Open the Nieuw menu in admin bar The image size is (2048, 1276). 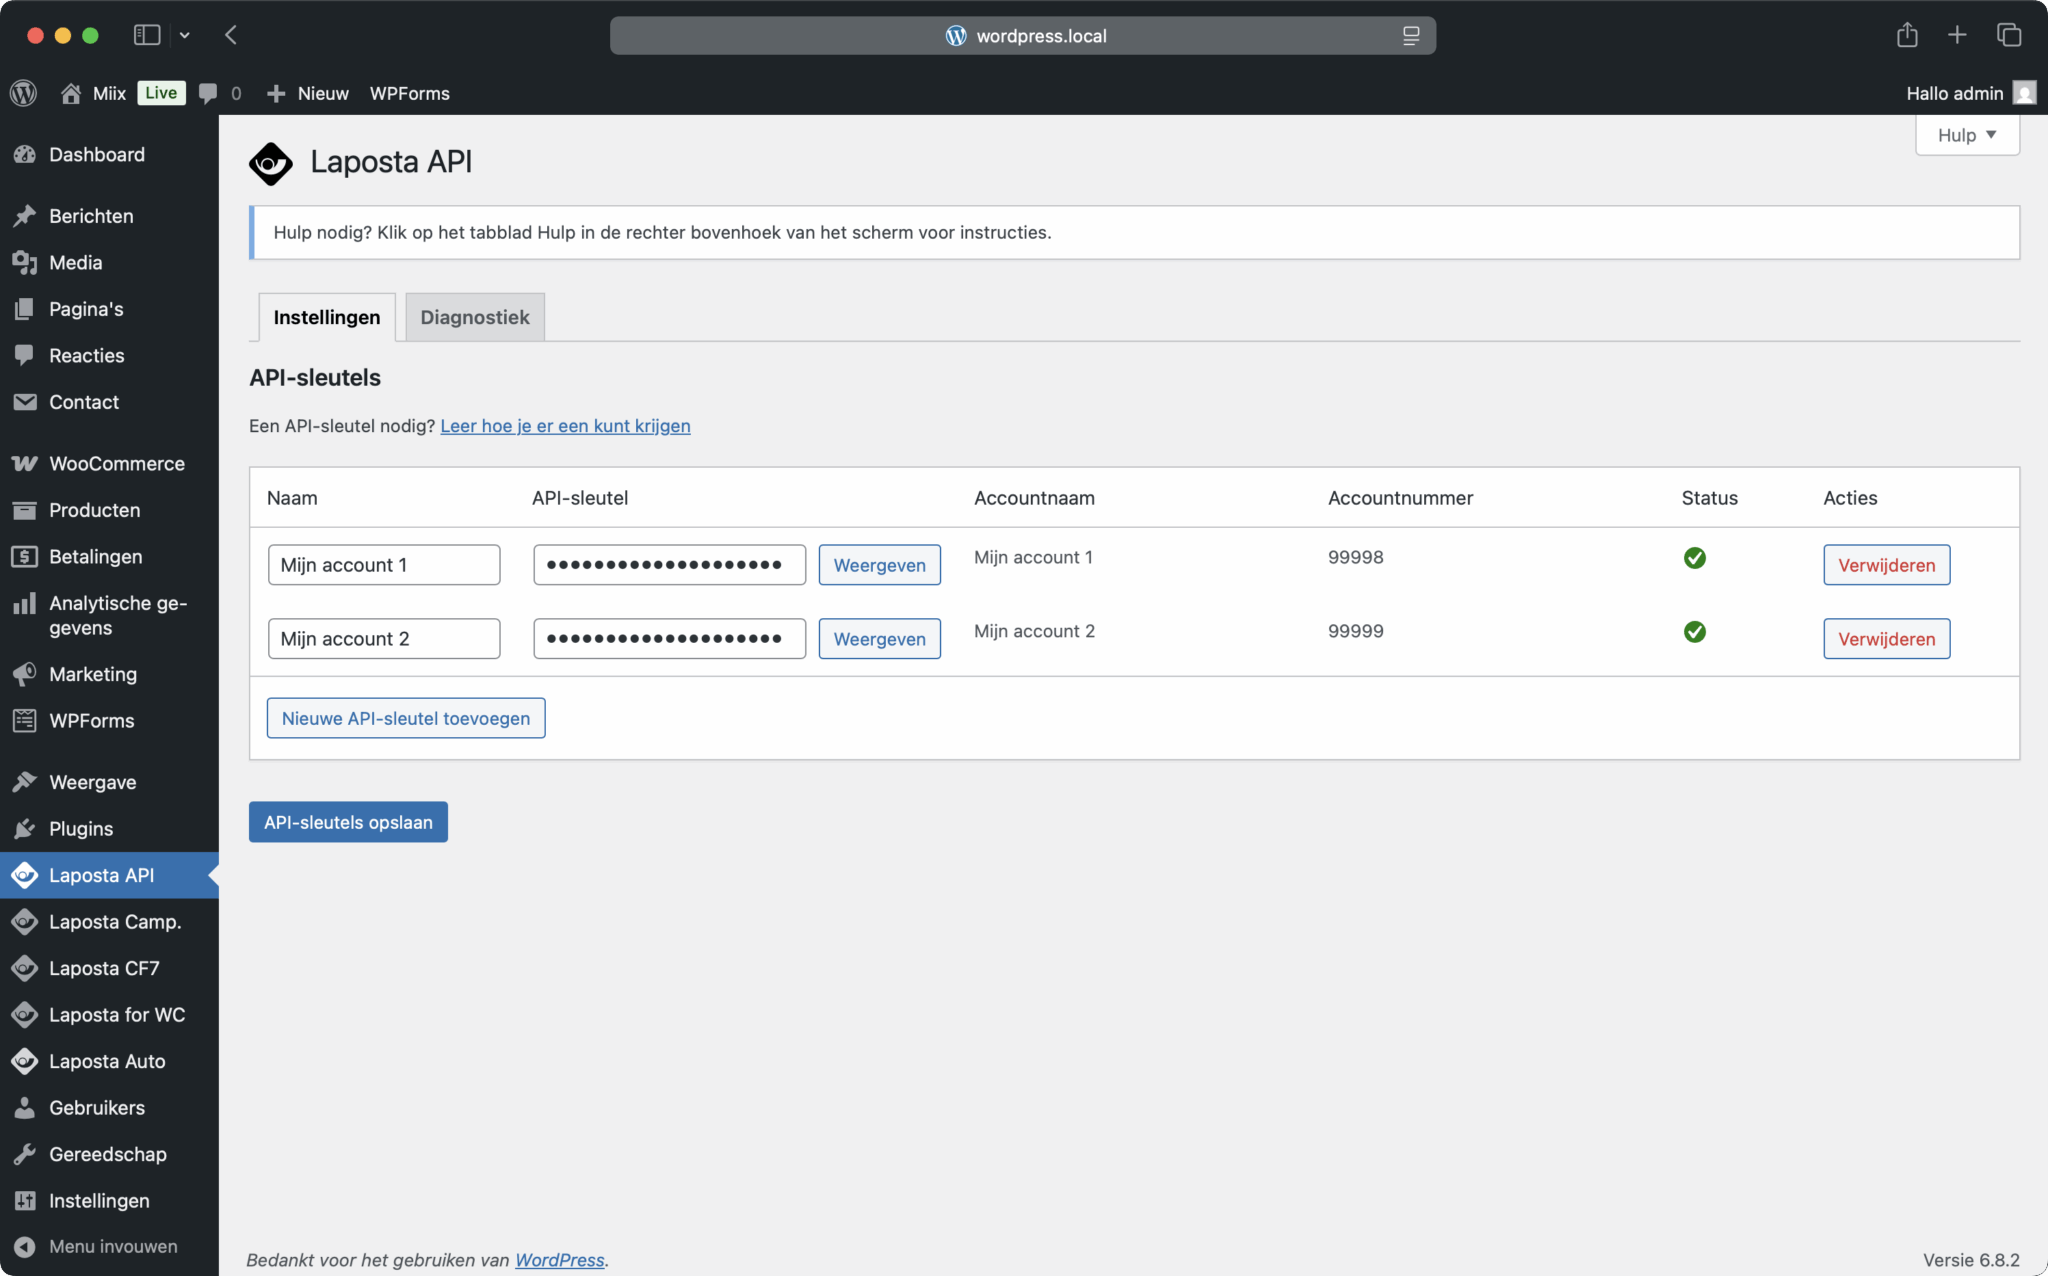(308, 93)
